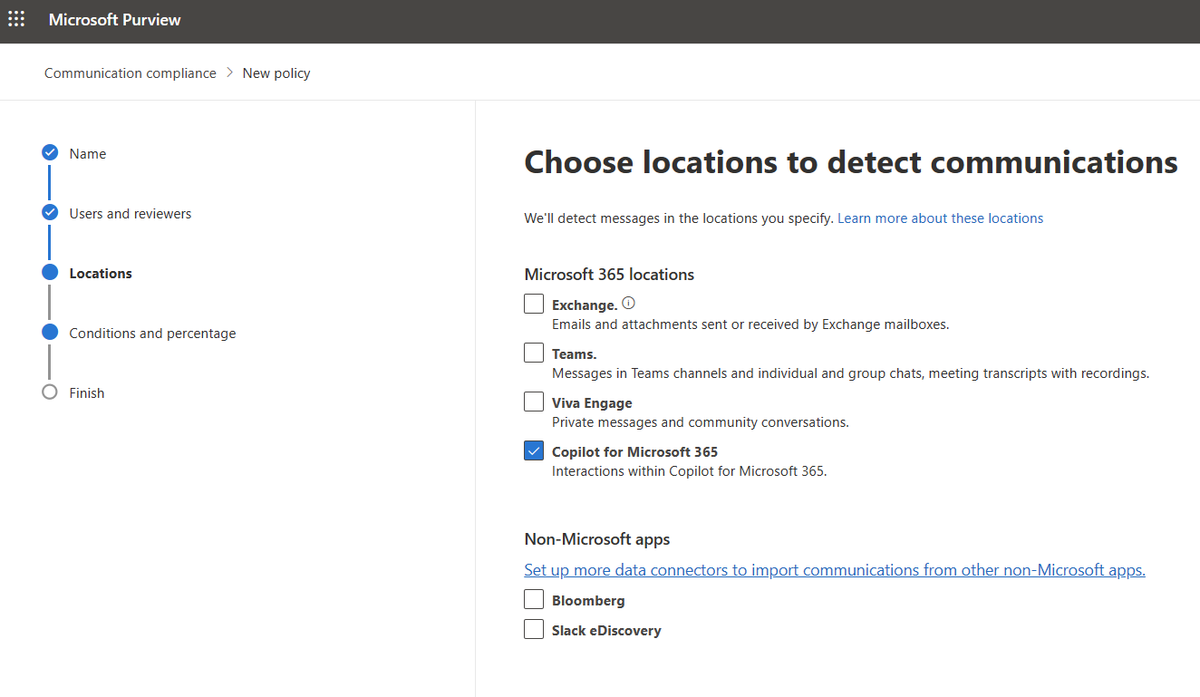1200x697 pixels.
Task: Click the completed Name step checkmark
Action: tap(50, 153)
